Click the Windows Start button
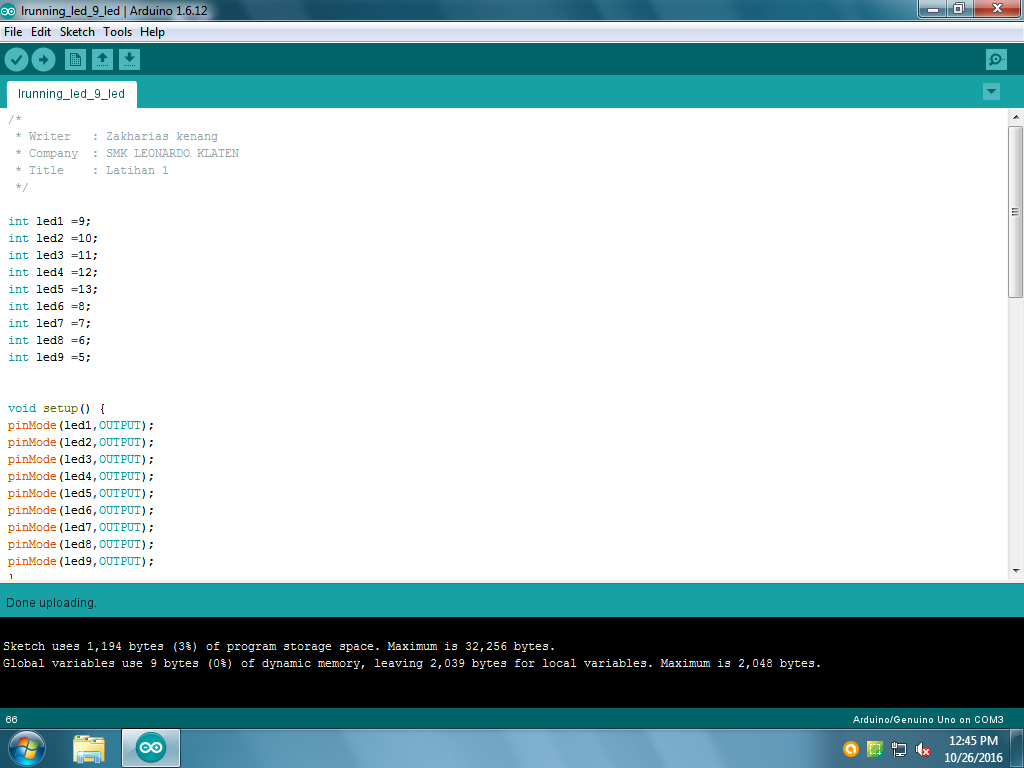Screen dimensions: 1024x768 [x=27, y=748]
